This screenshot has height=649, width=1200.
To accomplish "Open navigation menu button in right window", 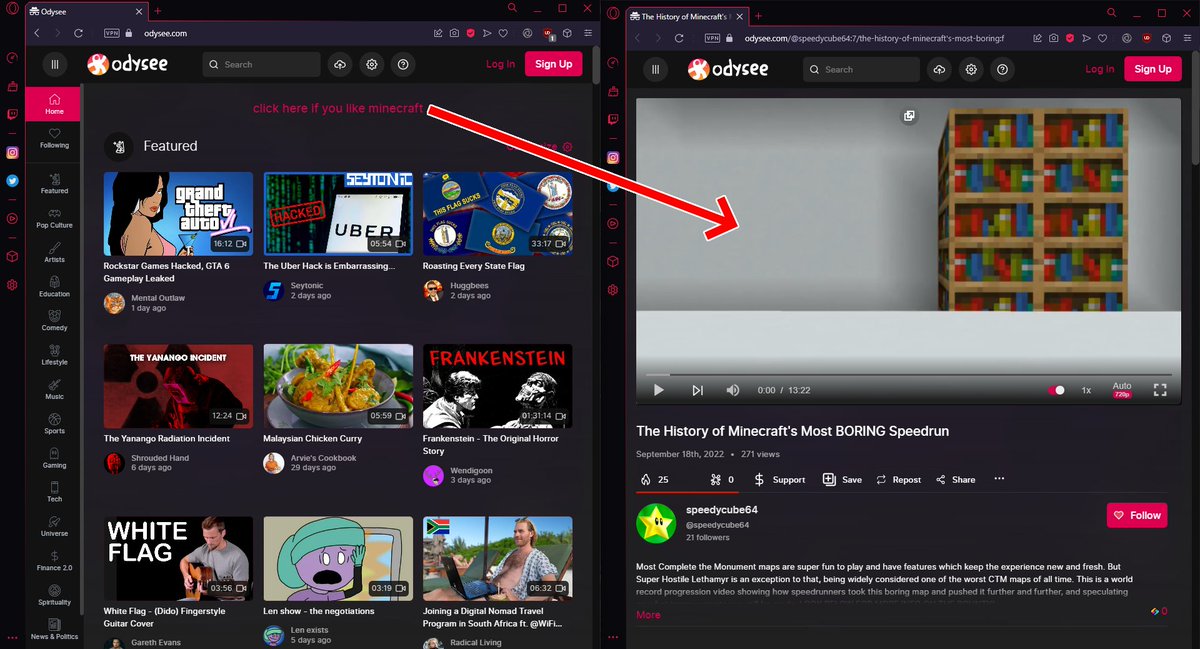I will coord(655,69).
